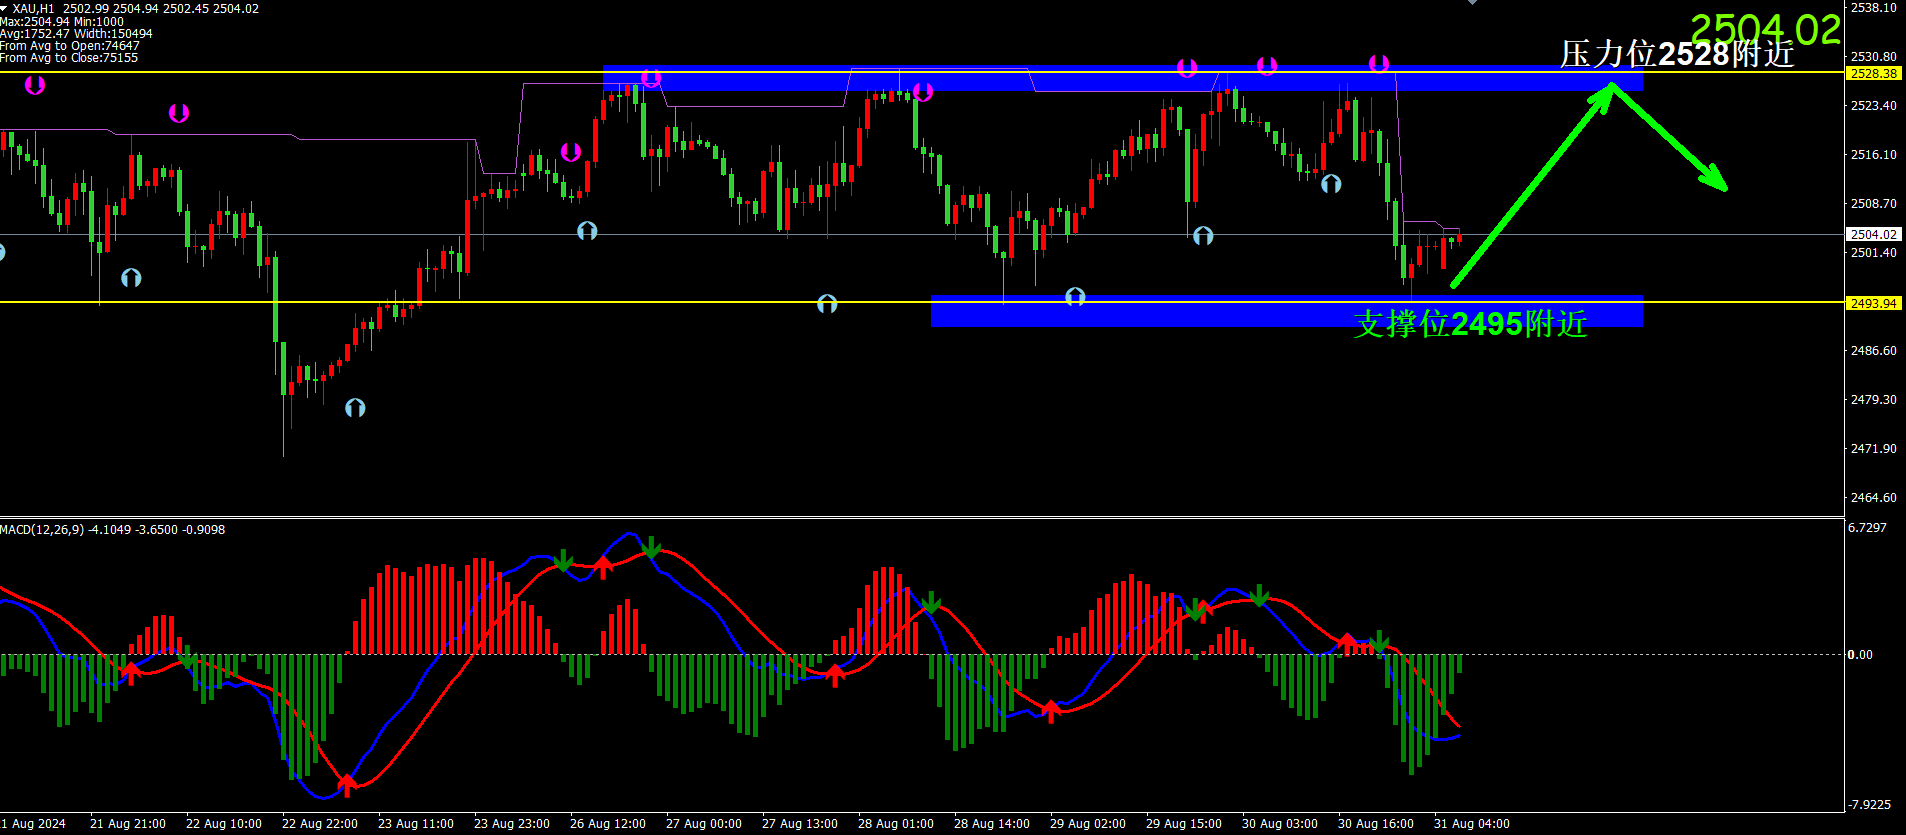
Task: Click the 31 Aug 04:00 time label
Action: coord(1472,824)
